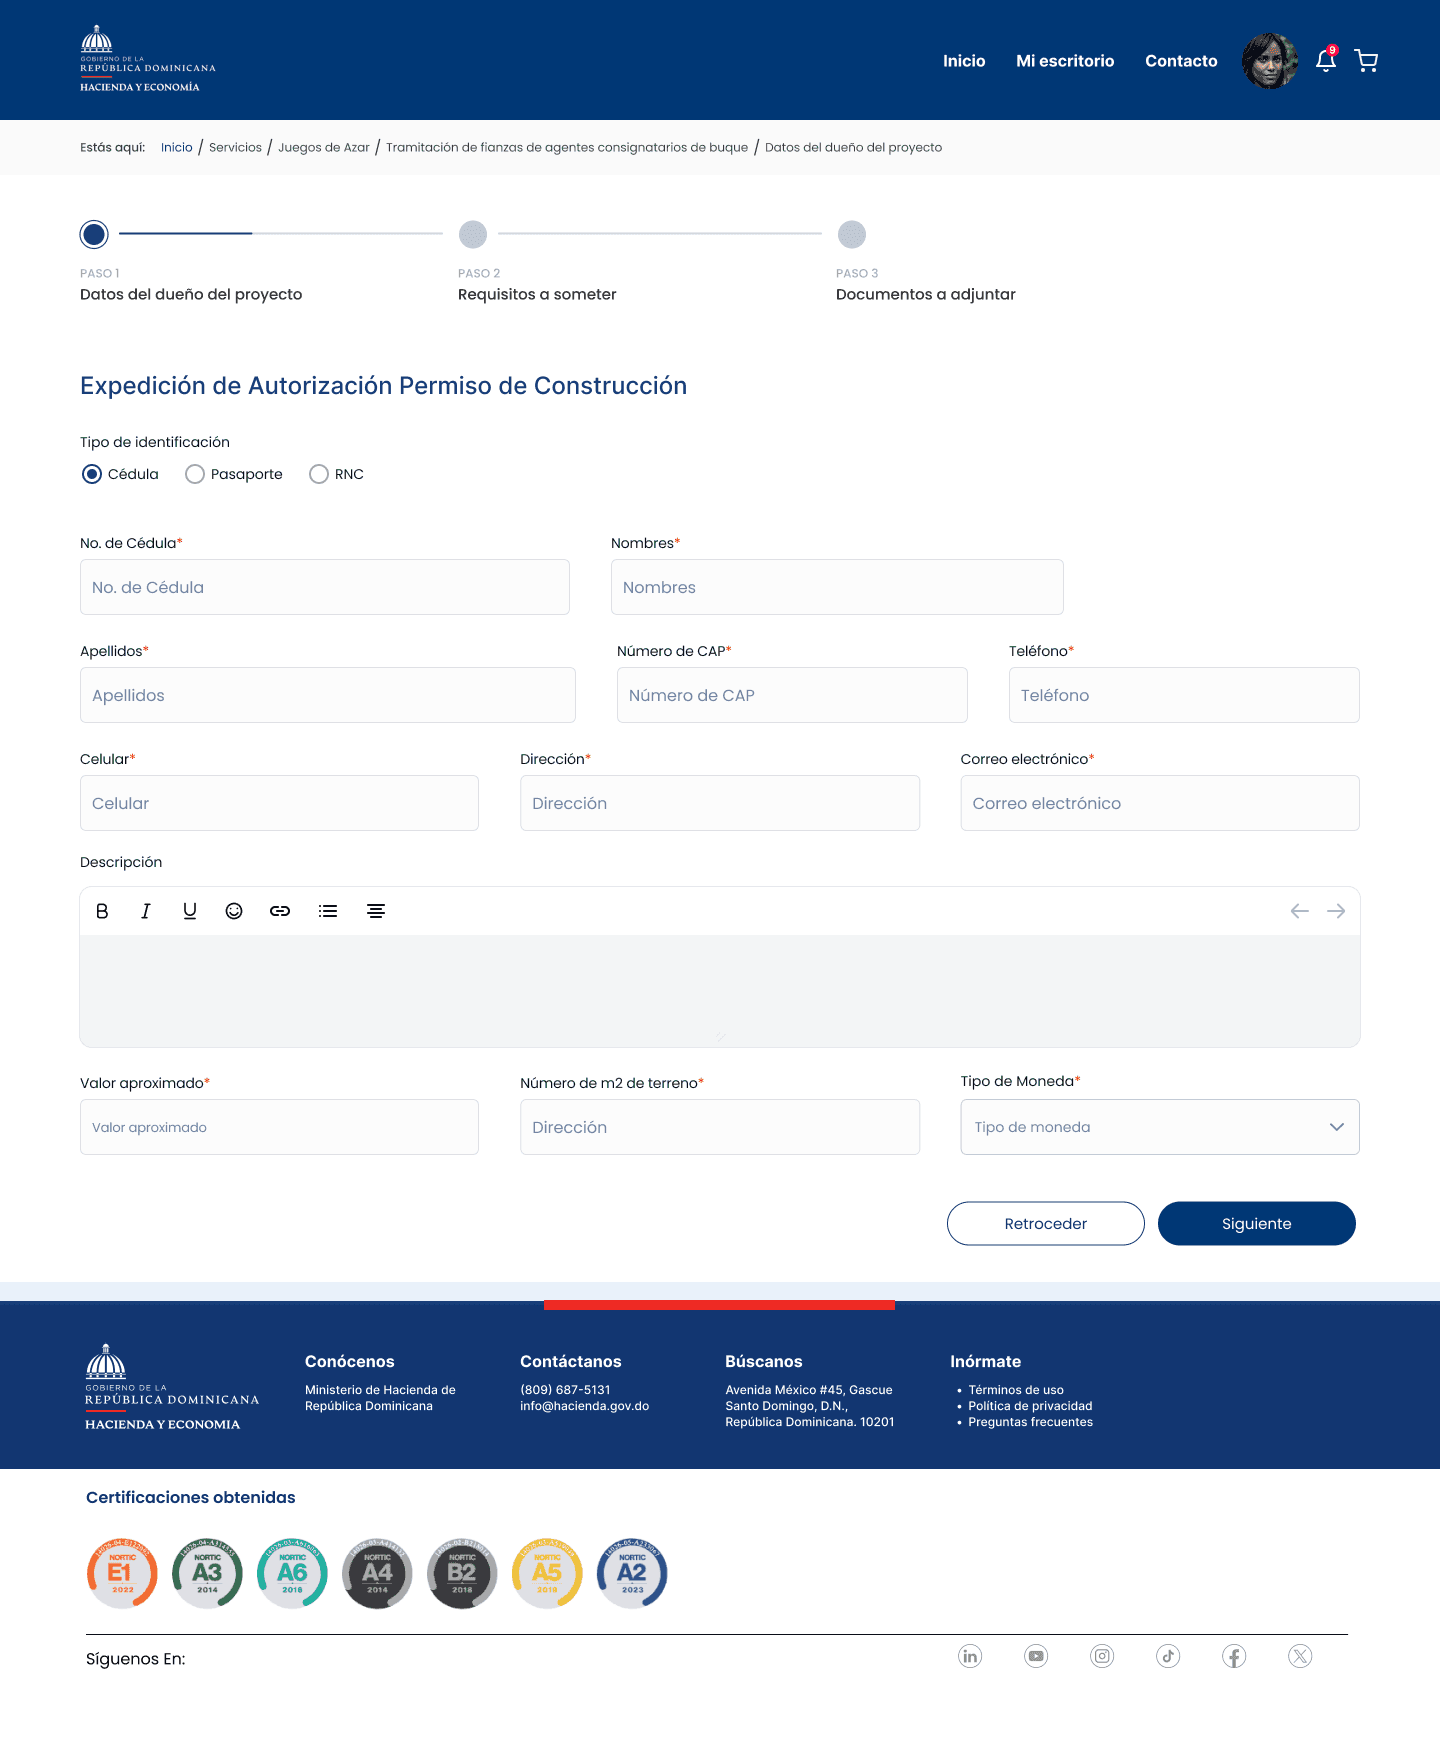
Task: Open the TikTok social icon
Action: [x=1168, y=1656]
